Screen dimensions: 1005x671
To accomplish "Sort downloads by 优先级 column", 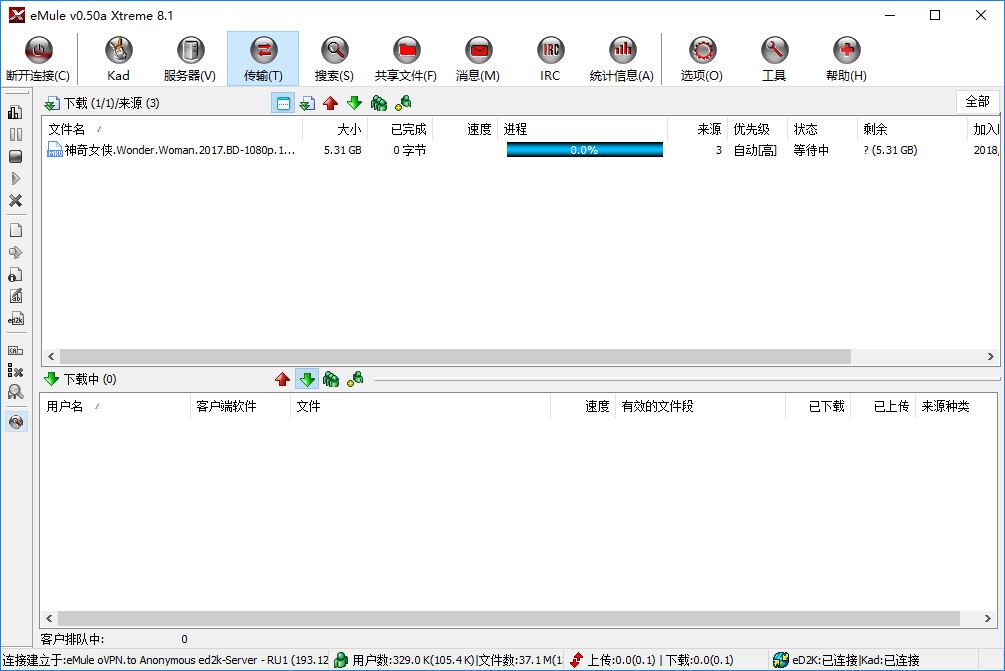I will point(758,129).
